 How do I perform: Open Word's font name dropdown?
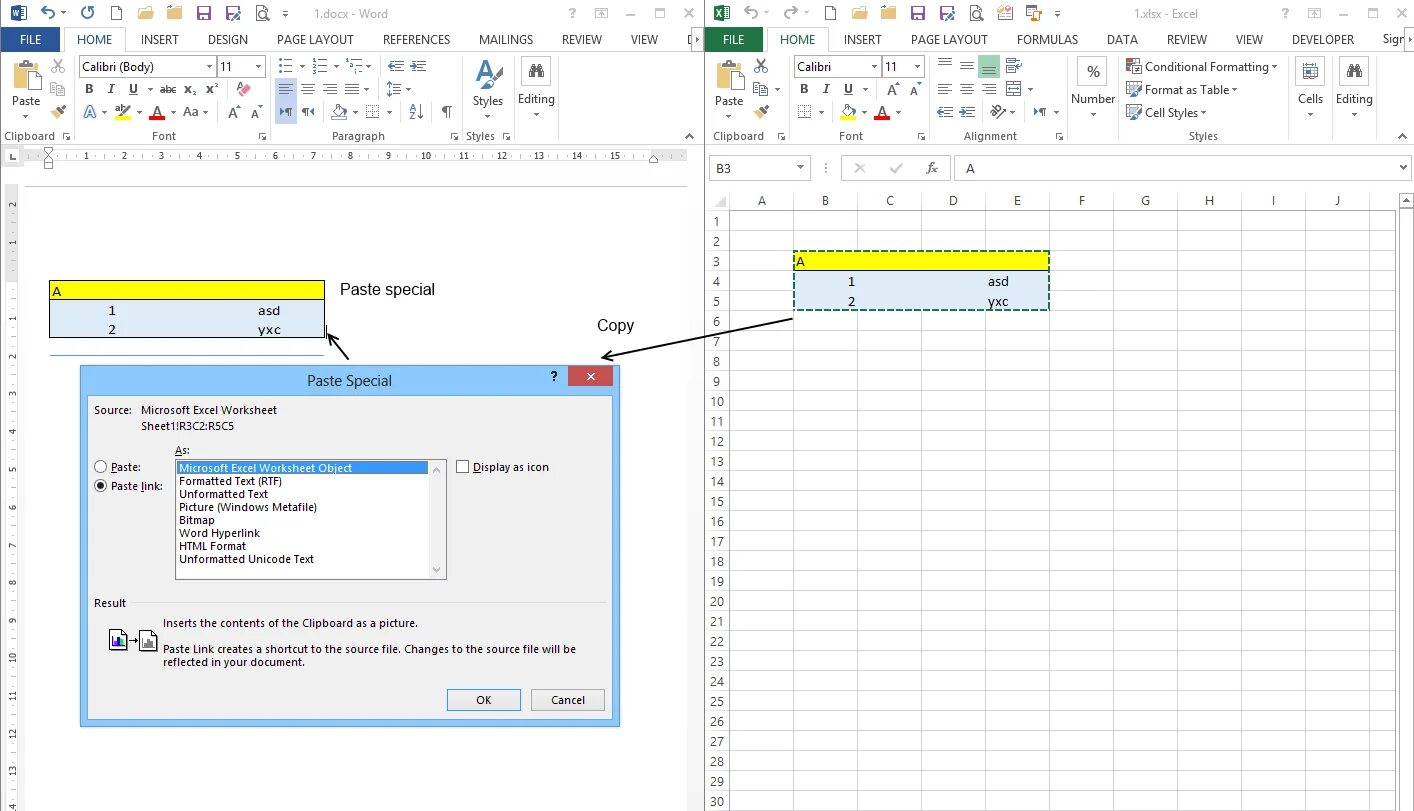(210, 66)
